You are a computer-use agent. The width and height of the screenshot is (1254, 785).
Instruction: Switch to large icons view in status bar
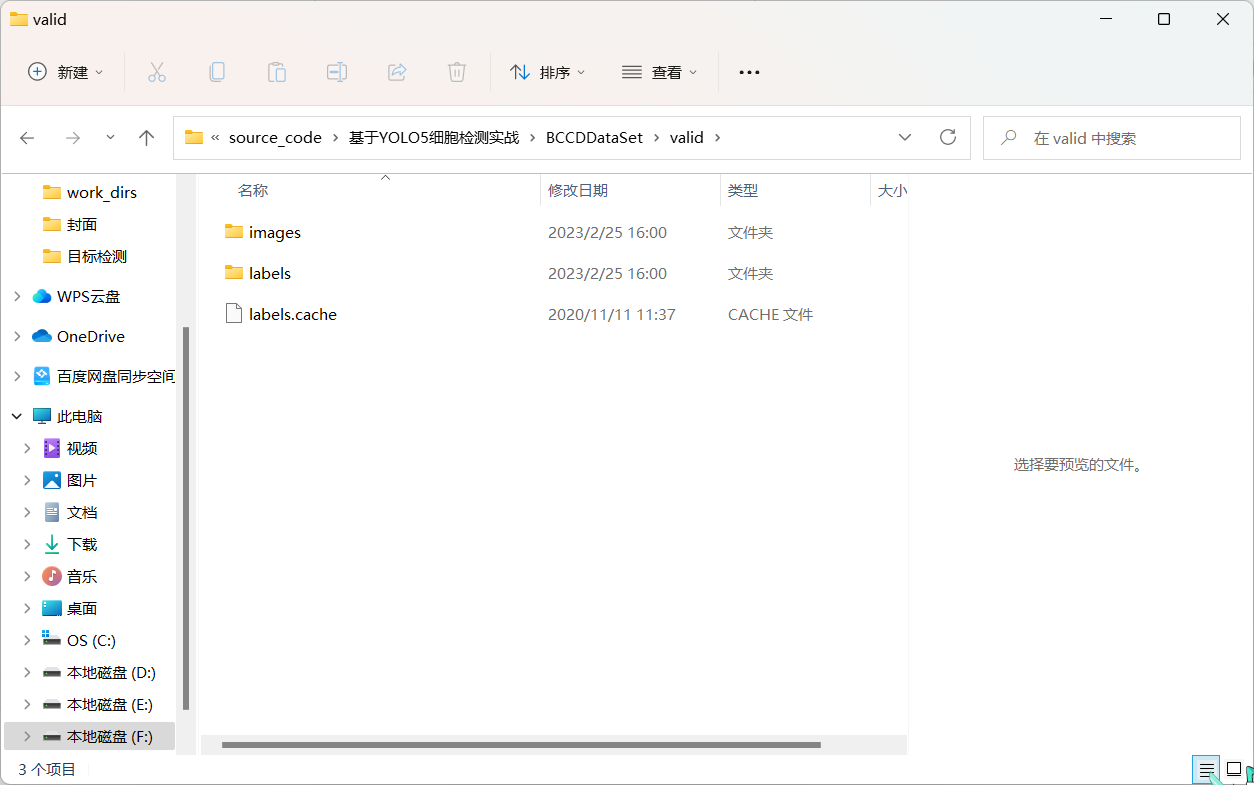[x=1234, y=769]
